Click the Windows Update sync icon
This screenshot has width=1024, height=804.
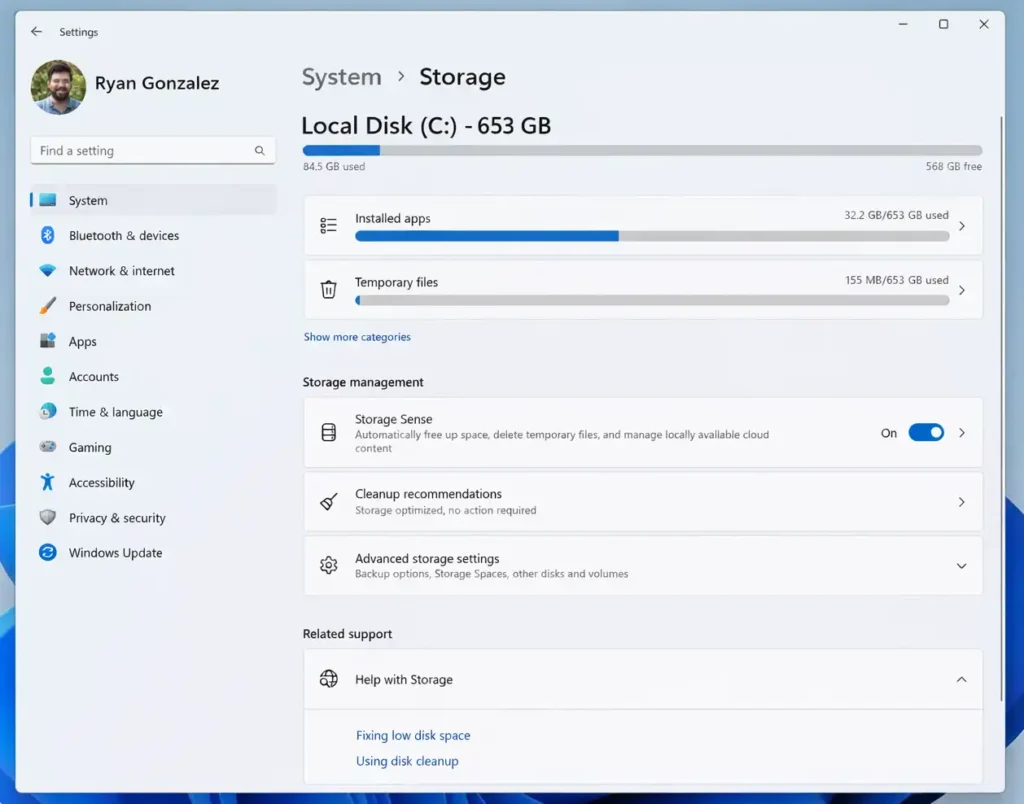click(47, 553)
